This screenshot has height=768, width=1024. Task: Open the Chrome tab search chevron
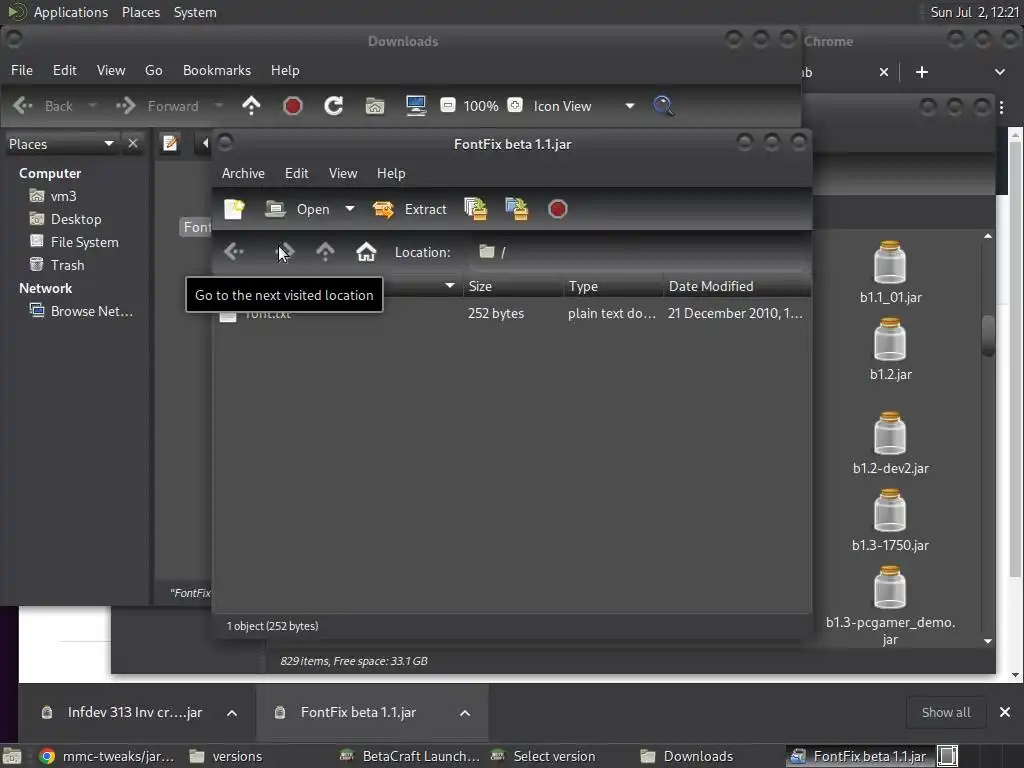click(1000, 72)
